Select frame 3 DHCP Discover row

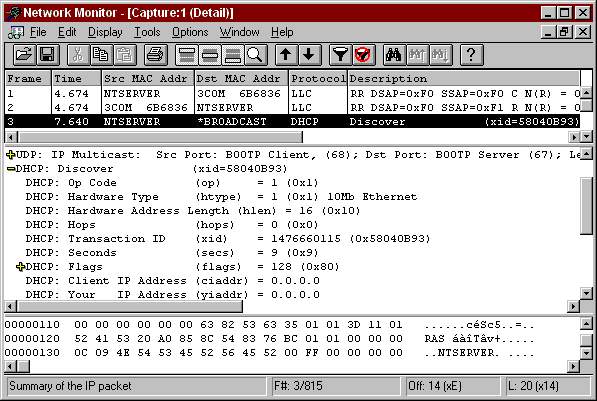[x=292, y=121]
